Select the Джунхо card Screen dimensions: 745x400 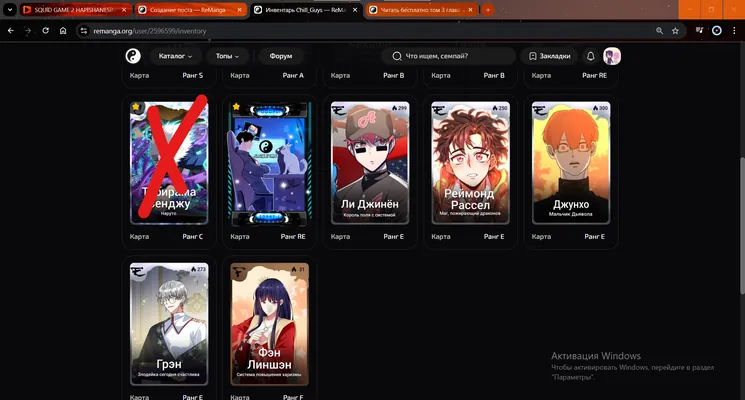point(571,162)
